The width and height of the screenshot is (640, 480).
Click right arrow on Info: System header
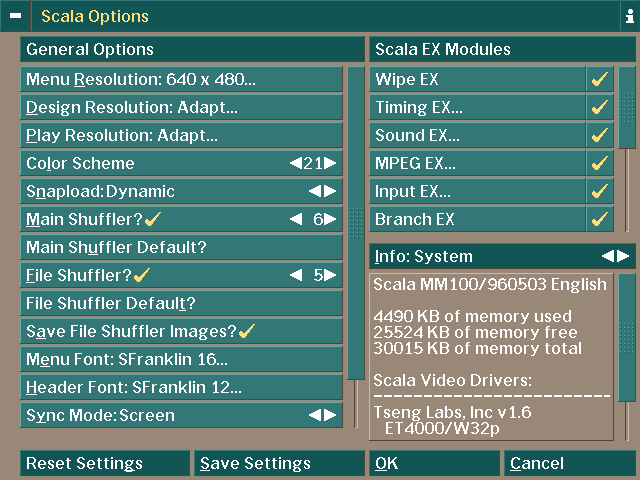tap(624, 256)
